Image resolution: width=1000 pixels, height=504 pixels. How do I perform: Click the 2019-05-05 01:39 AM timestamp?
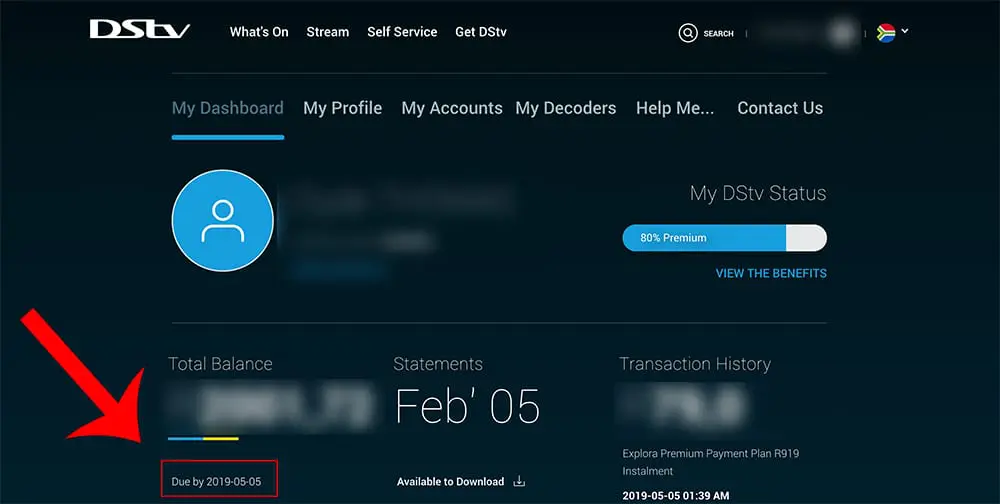tap(675, 496)
